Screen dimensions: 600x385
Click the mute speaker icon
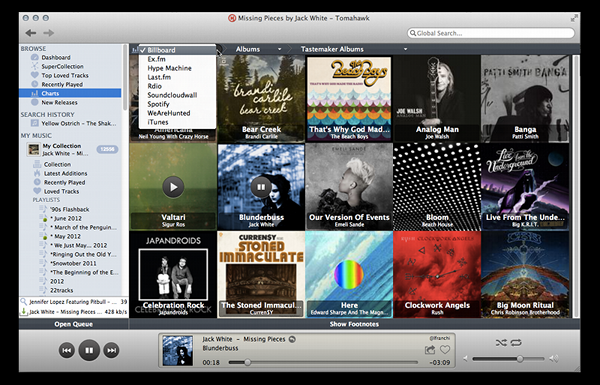point(466,359)
